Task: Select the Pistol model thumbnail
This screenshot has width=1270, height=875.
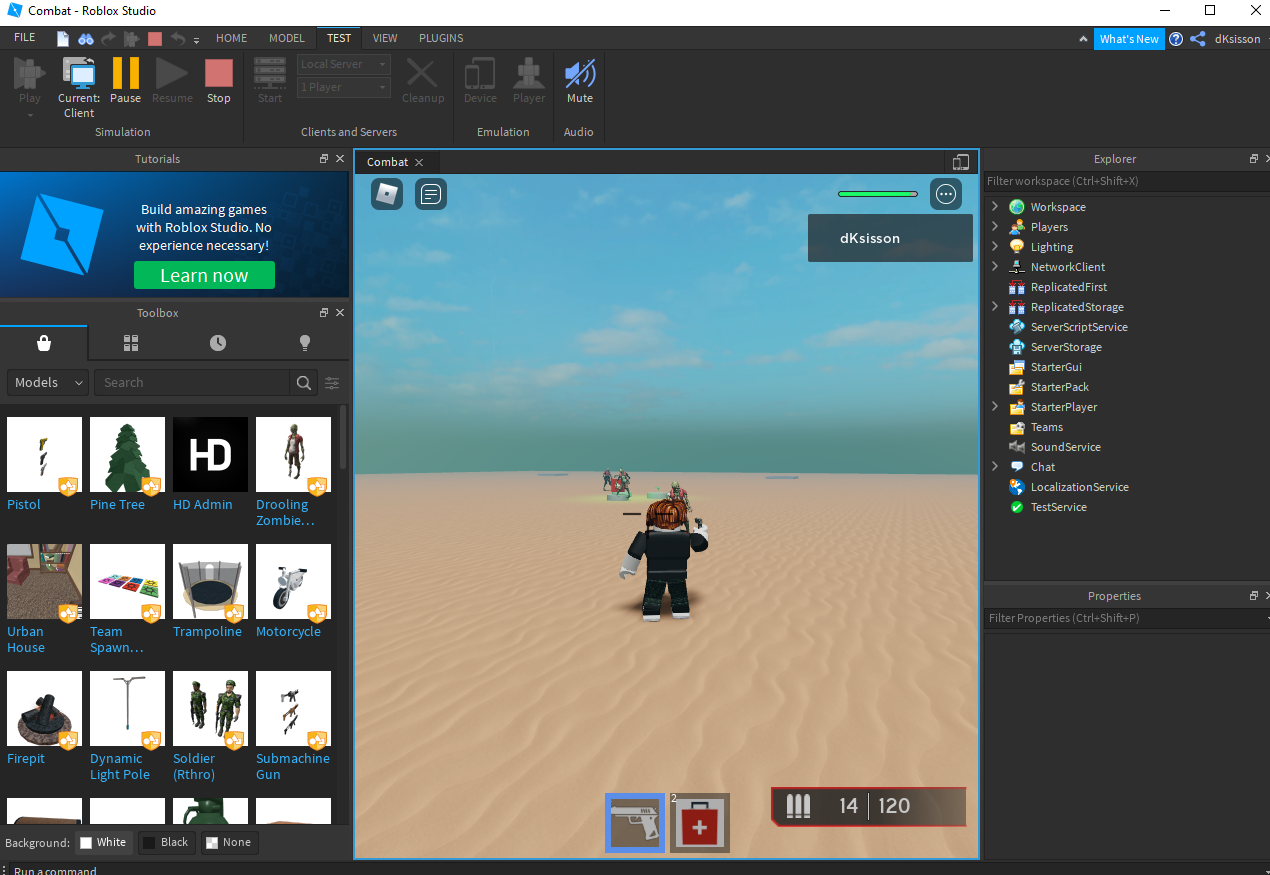Action: coord(44,455)
